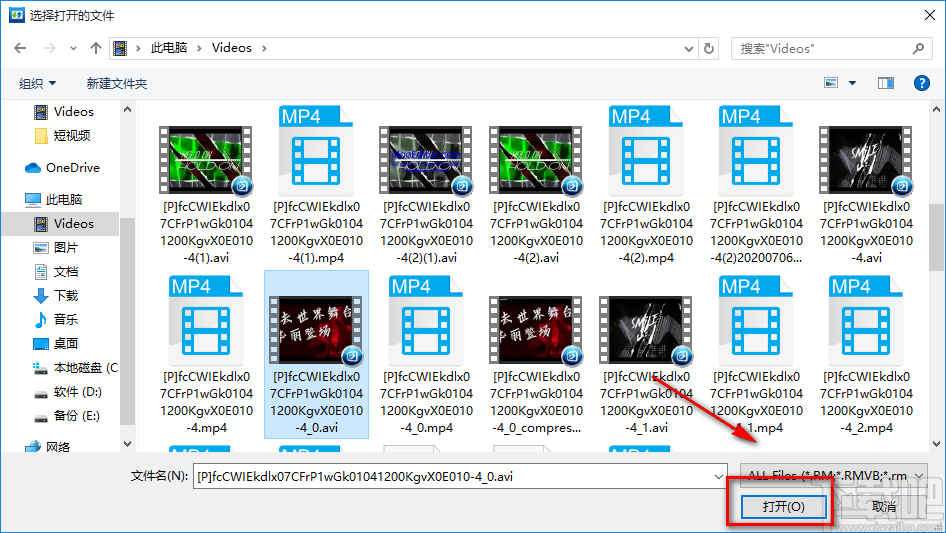Select 此电脑 in the sidebar
Viewport: 946px width, 533px height.
click(x=53, y=199)
